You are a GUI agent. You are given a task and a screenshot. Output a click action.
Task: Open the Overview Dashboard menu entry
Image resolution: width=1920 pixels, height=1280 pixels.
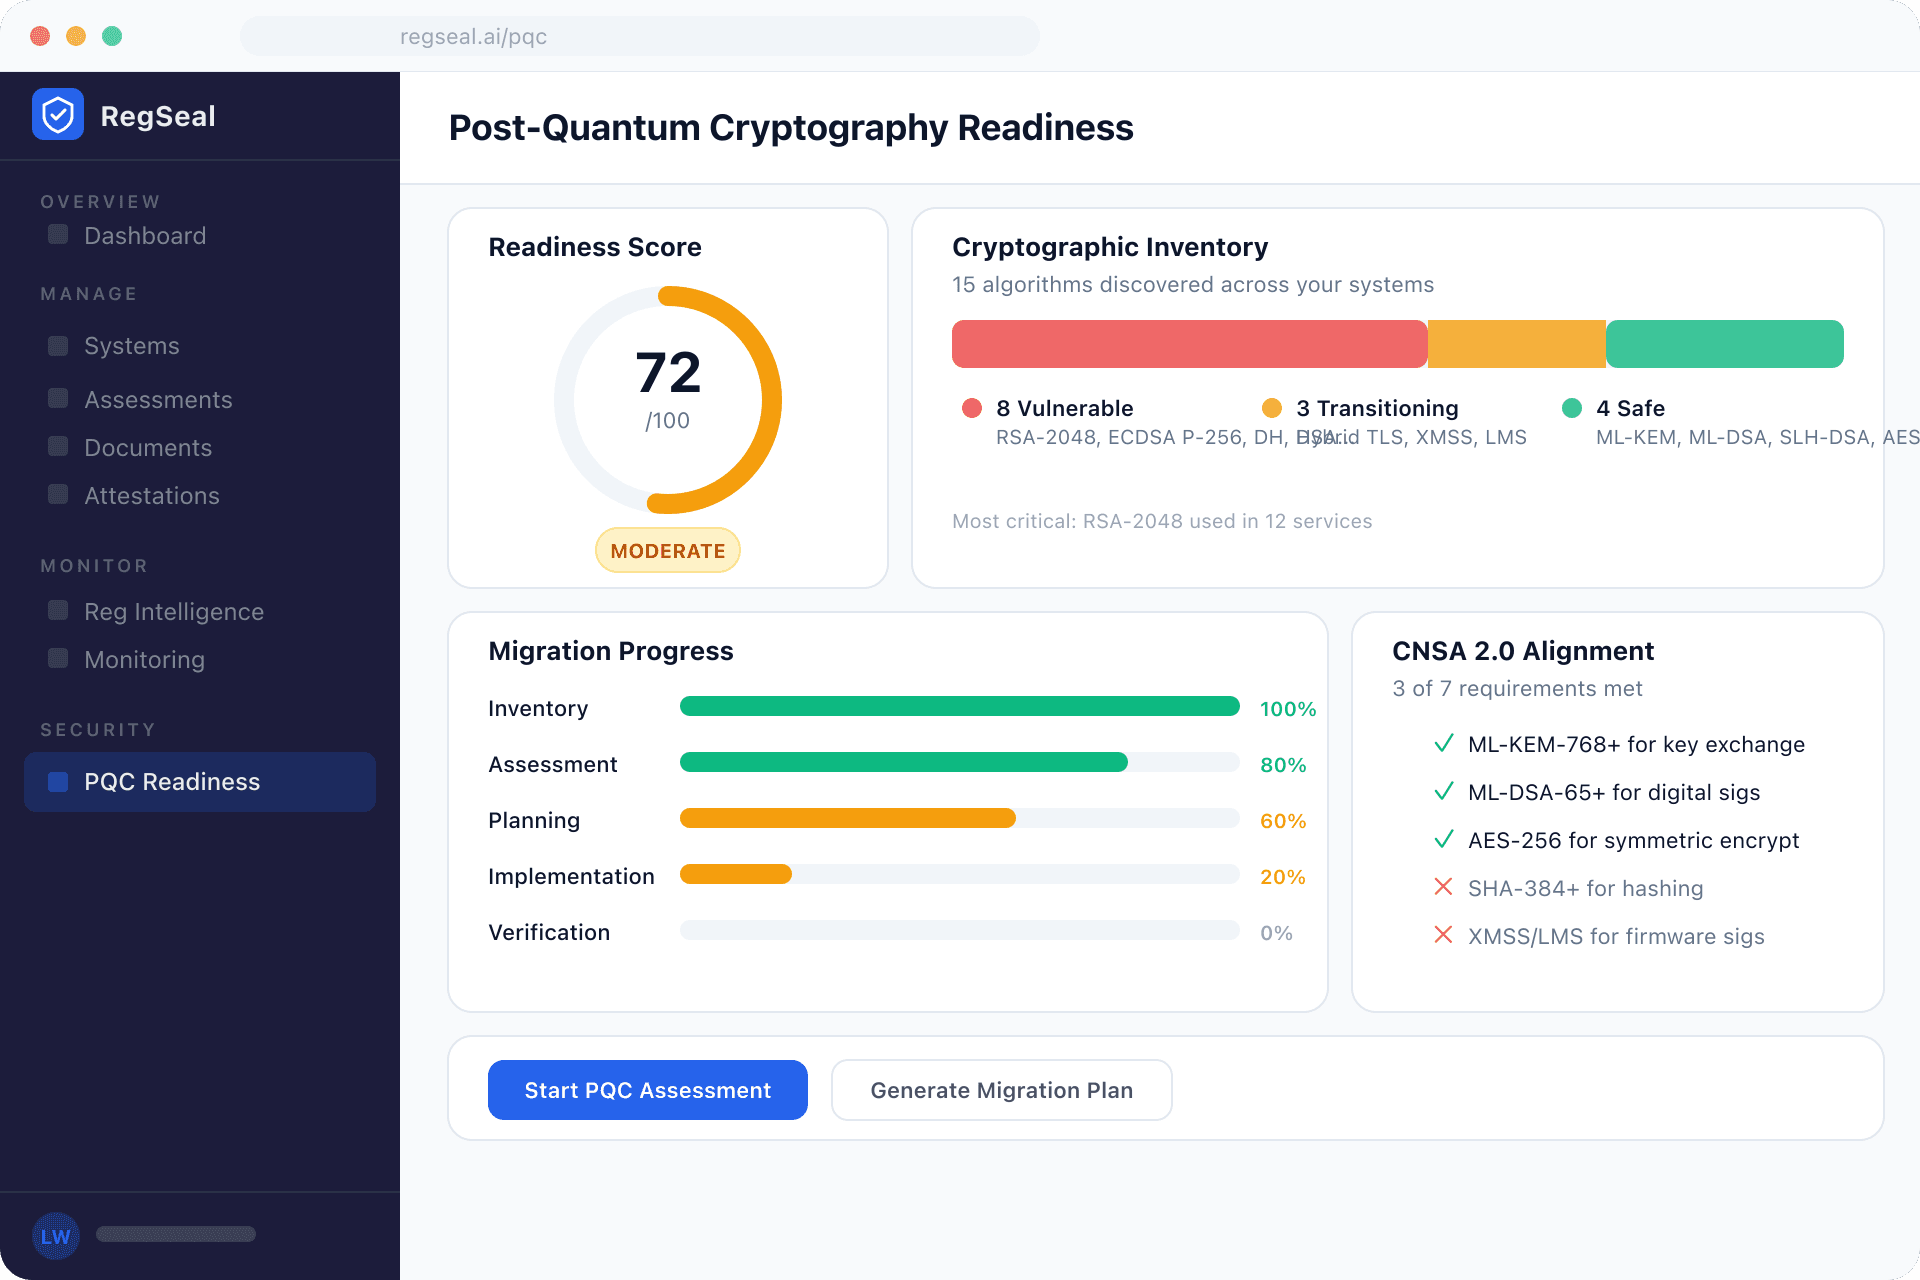pos(144,235)
